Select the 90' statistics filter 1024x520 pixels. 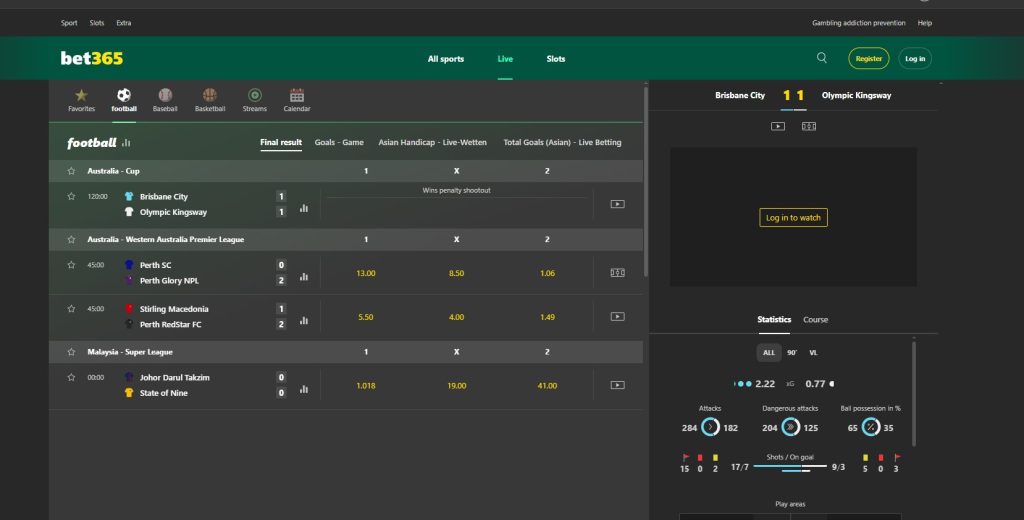click(x=792, y=353)
